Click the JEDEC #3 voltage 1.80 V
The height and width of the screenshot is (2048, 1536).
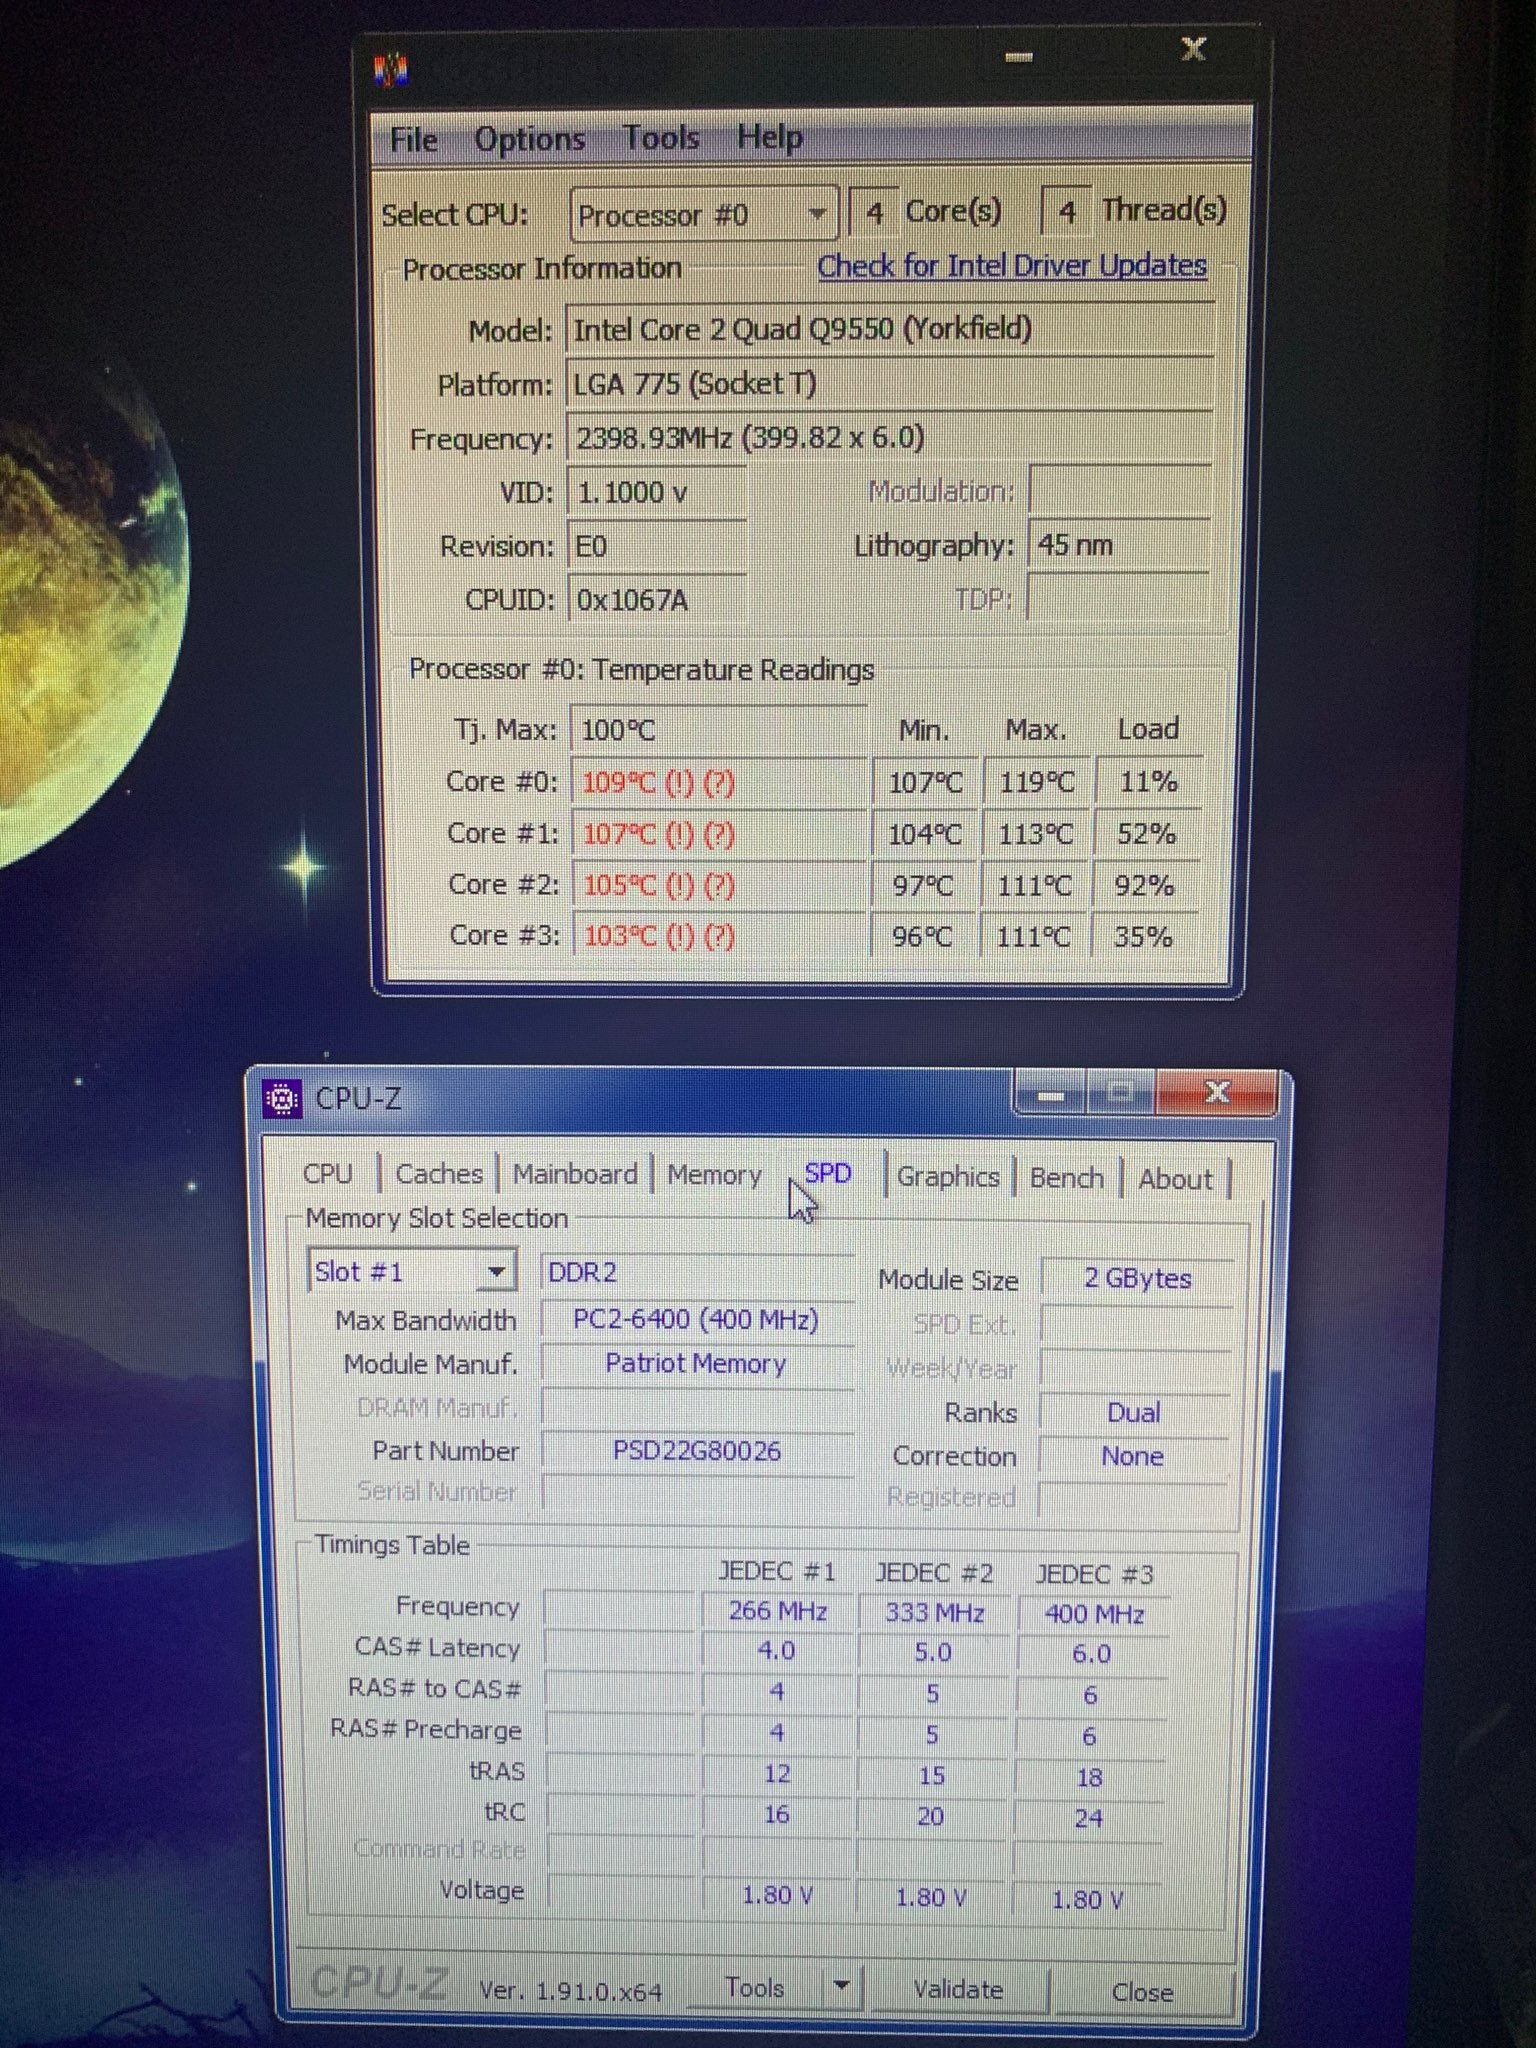(x=1087, y=1900)
